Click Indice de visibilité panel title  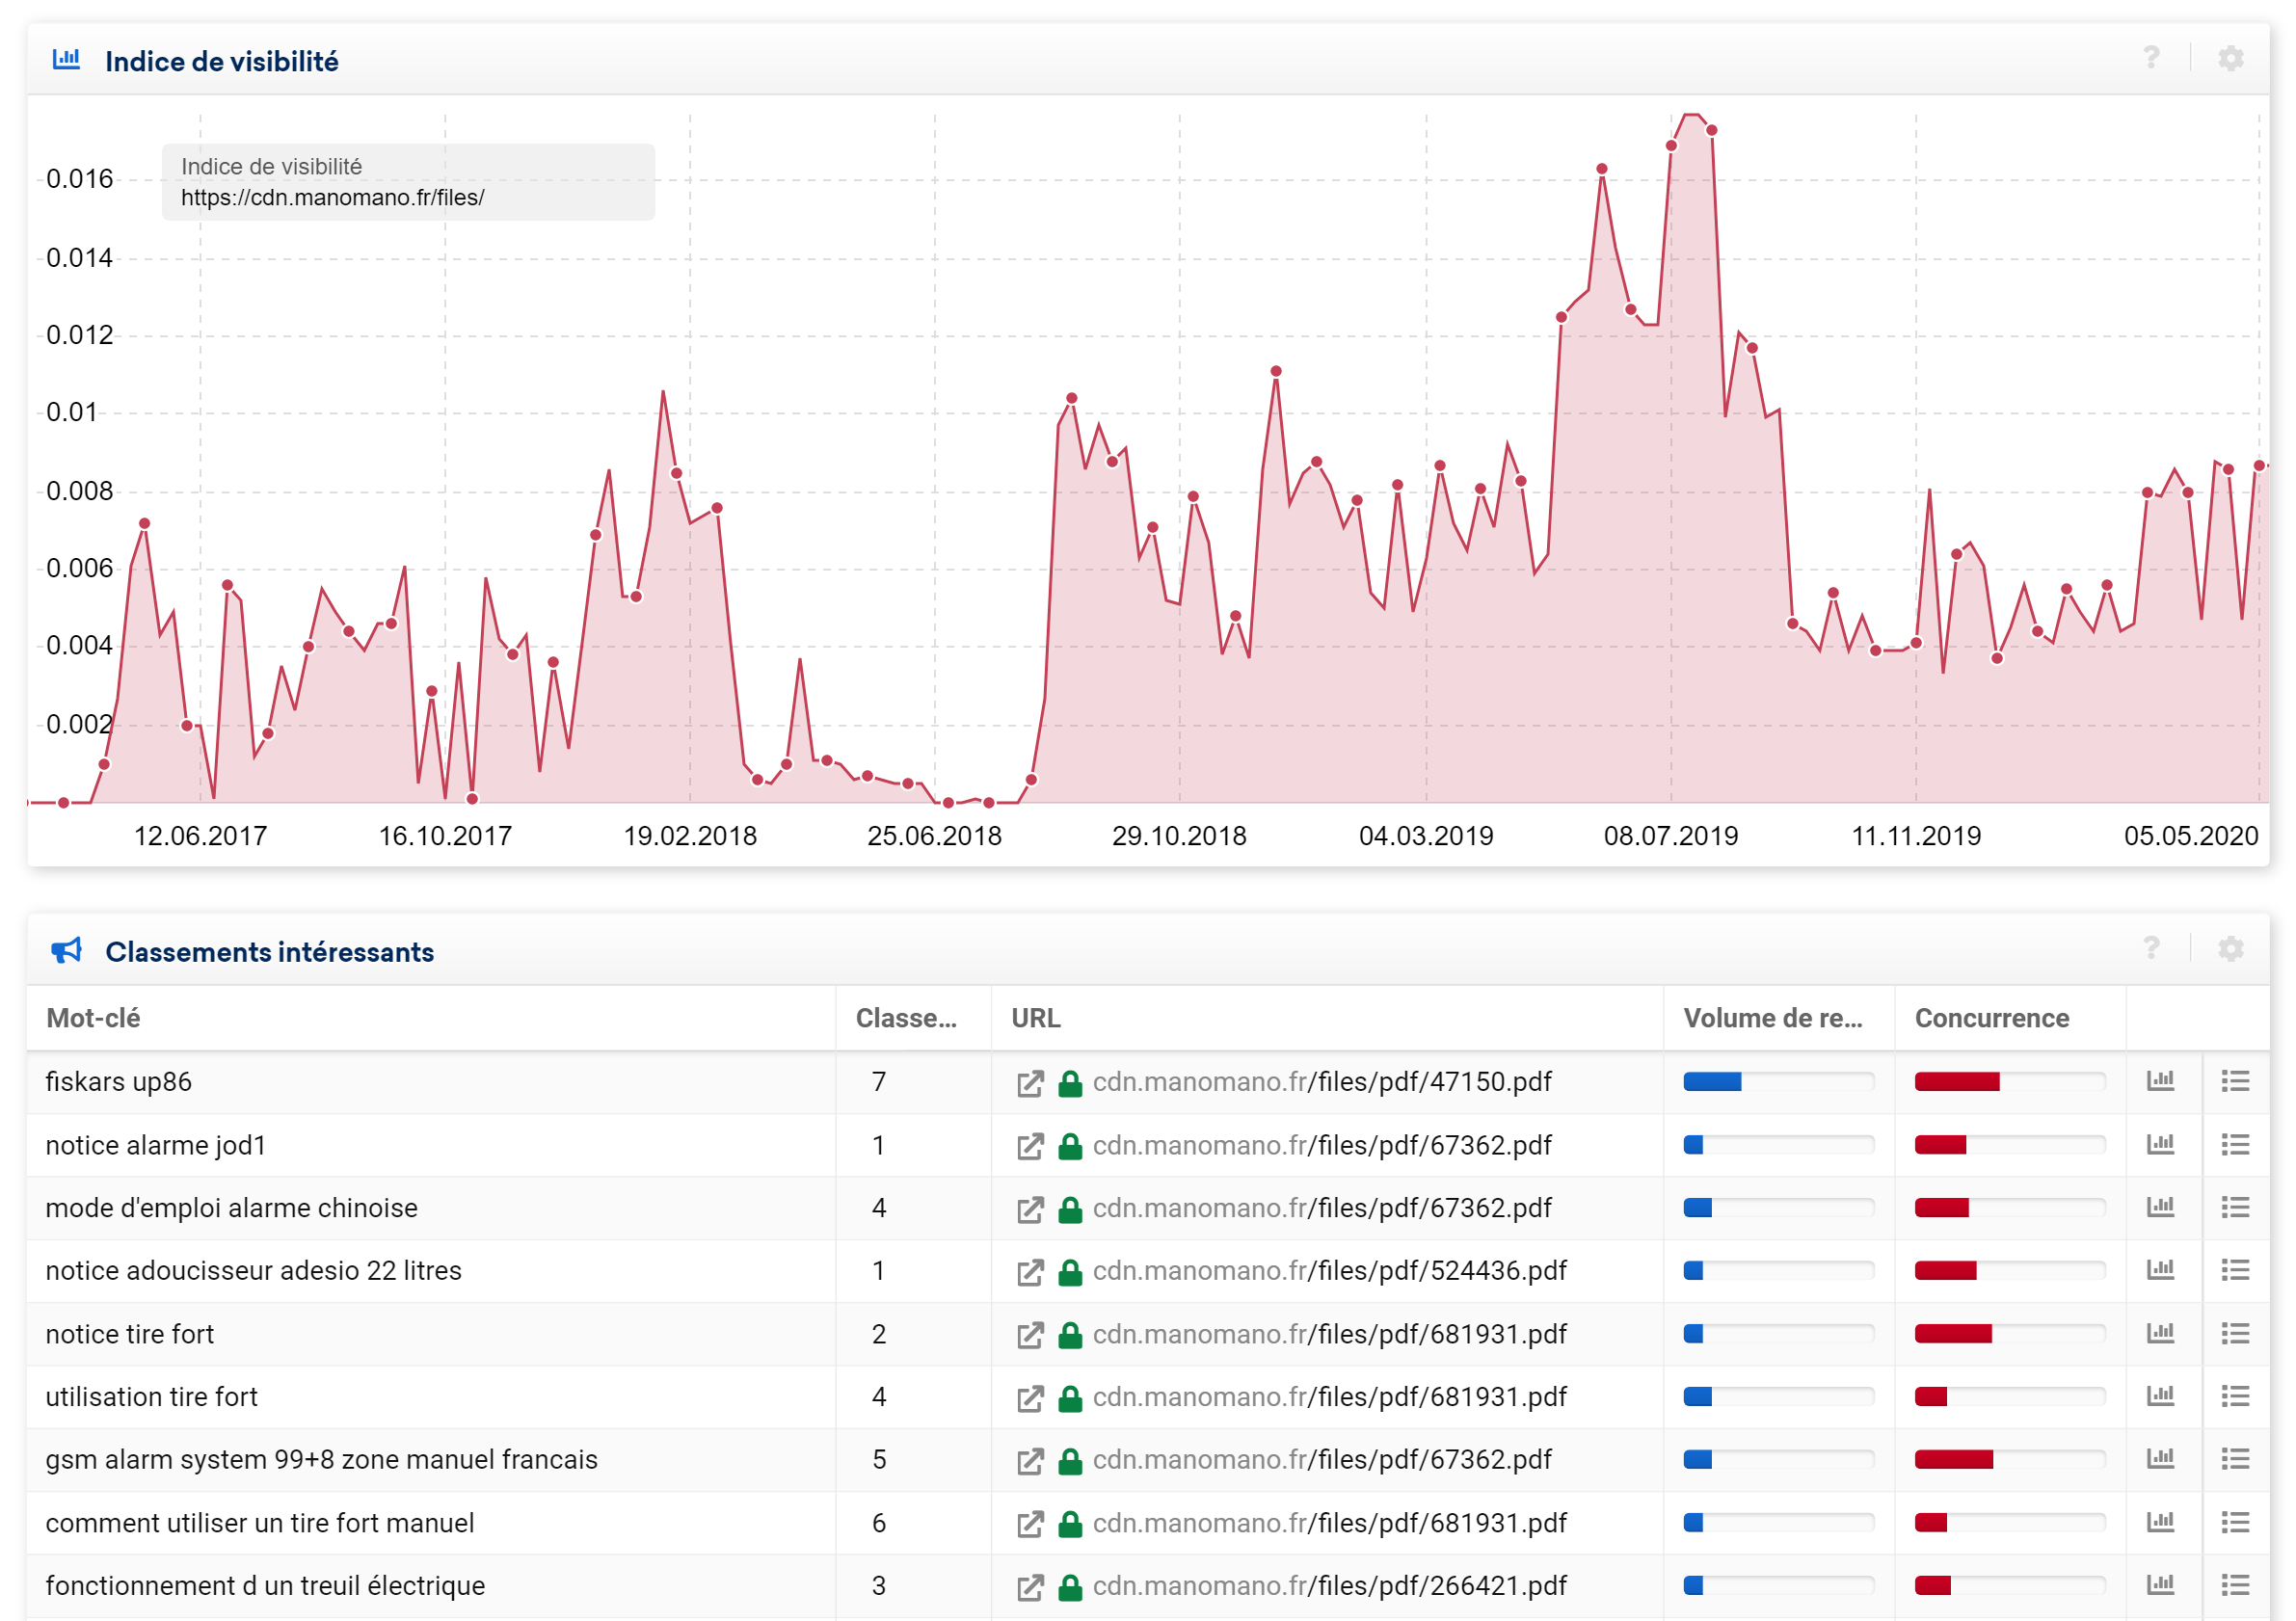pyautogui.click(x=222, y=61)
